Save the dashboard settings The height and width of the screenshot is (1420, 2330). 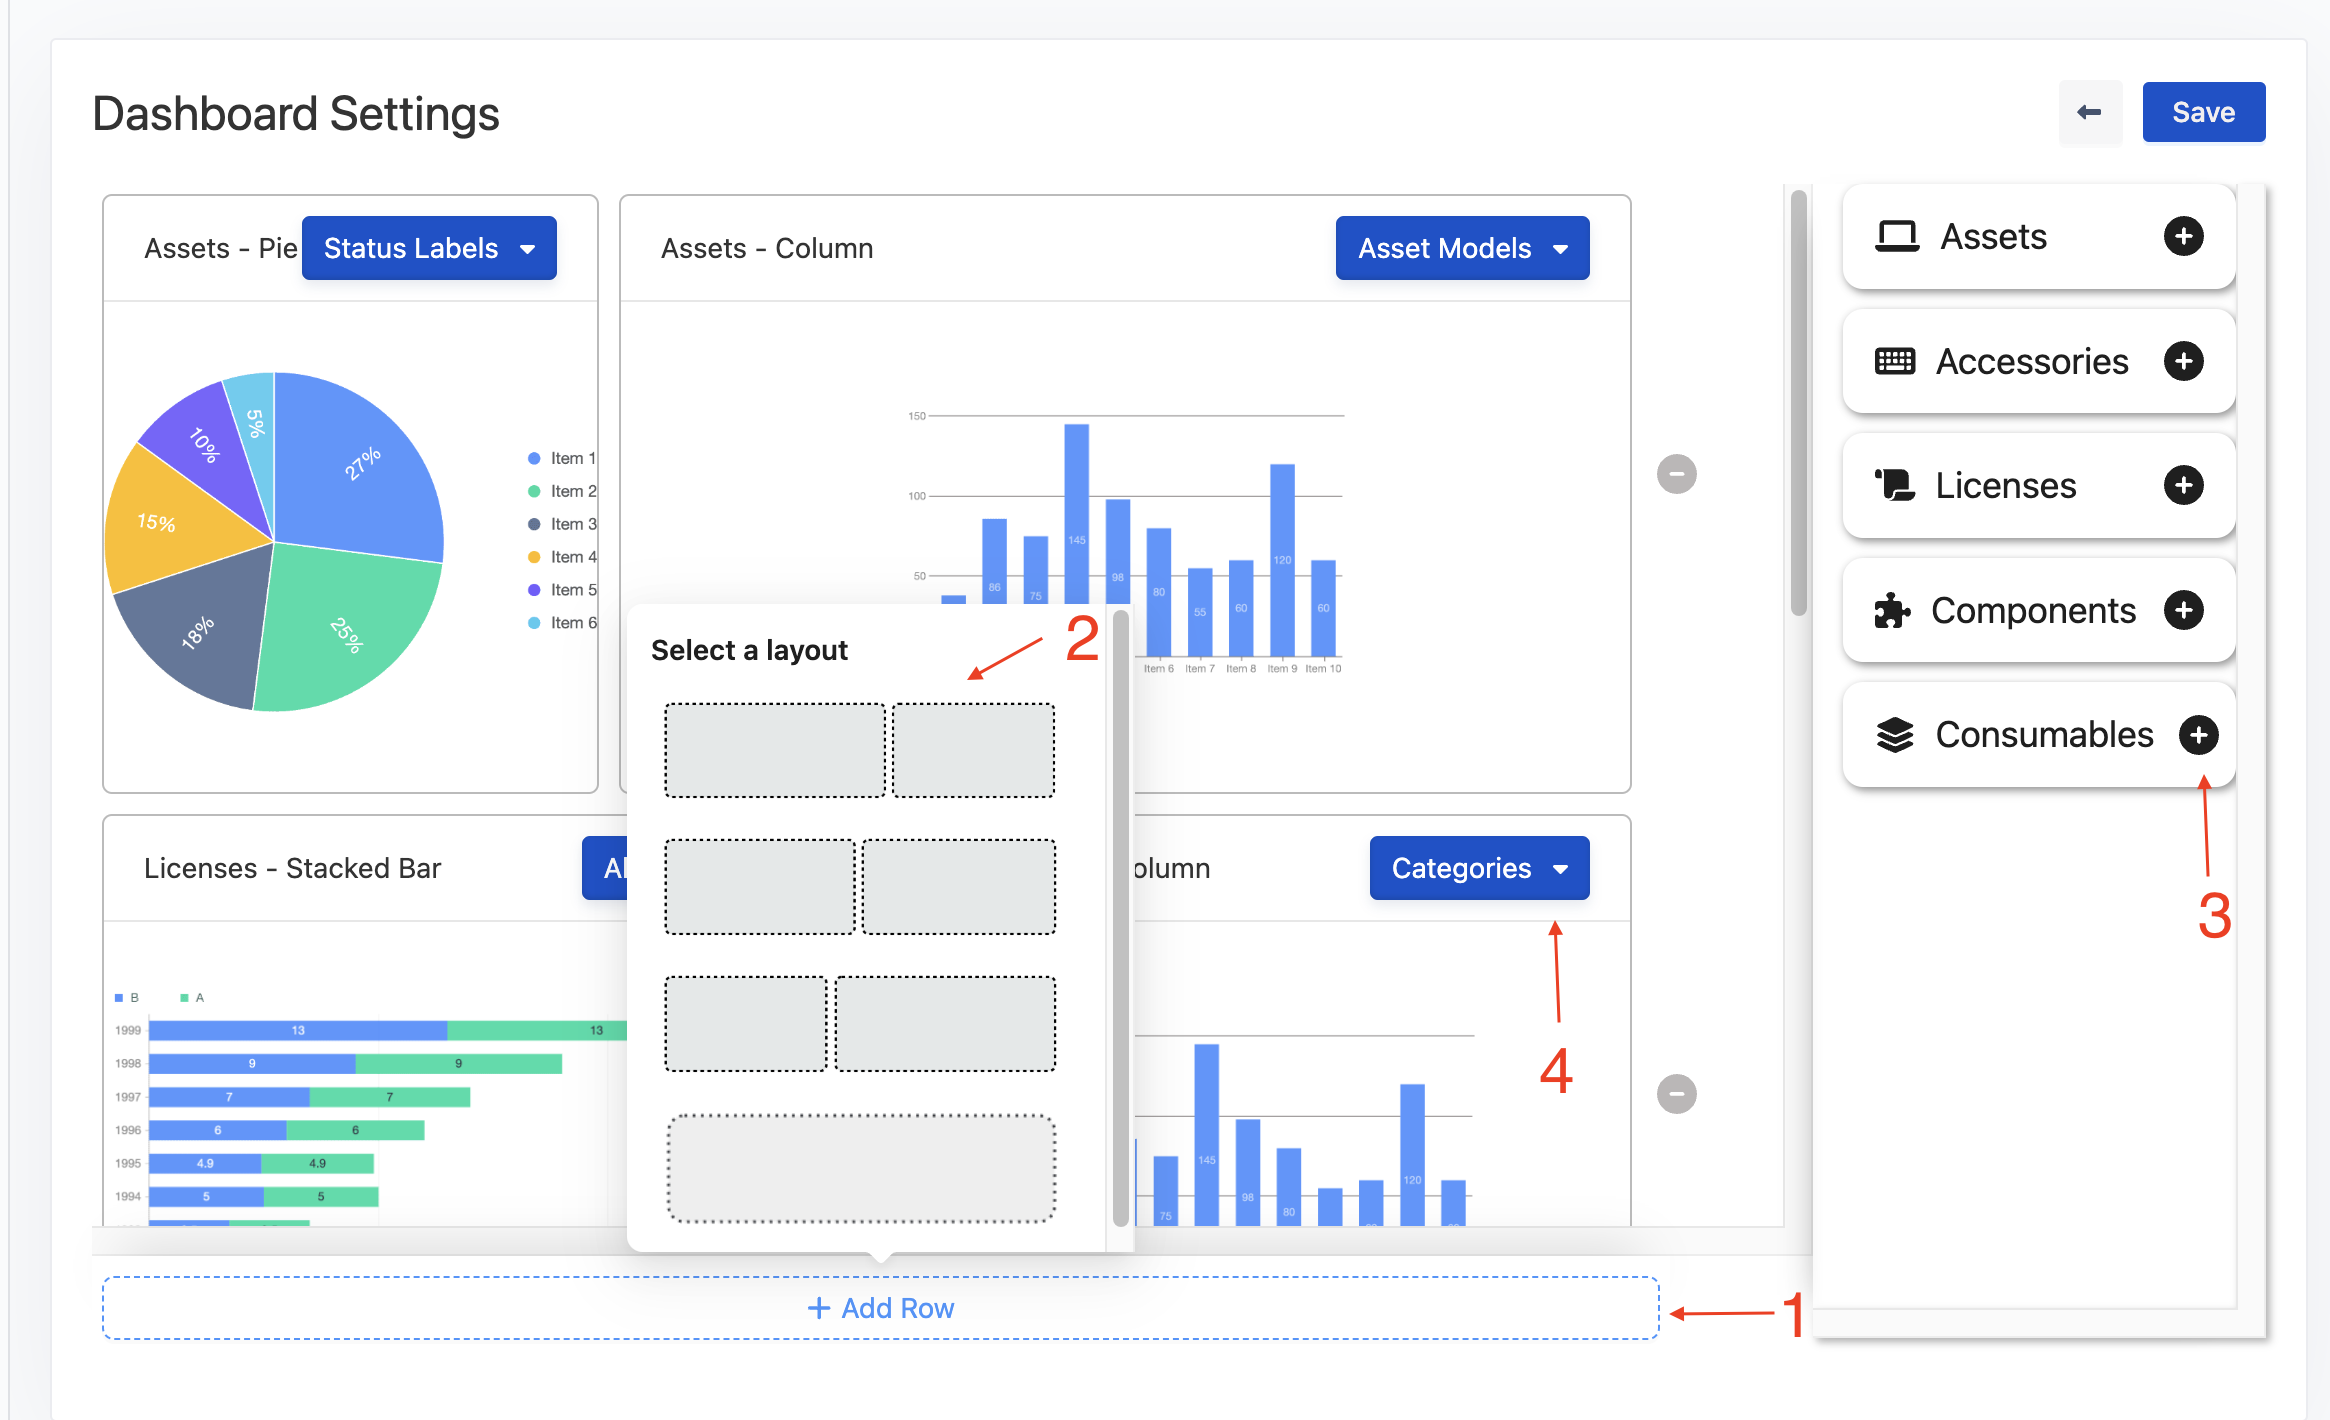[x=2203, y=112]
